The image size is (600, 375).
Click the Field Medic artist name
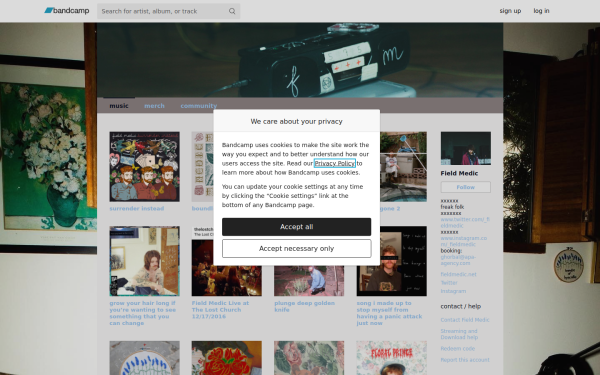point(459,173)
